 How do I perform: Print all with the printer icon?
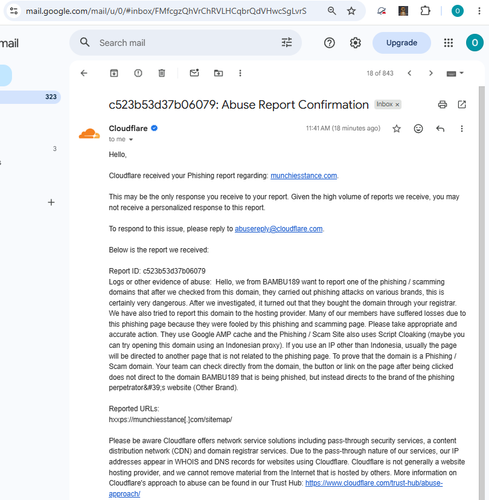[x=442, y=105]
